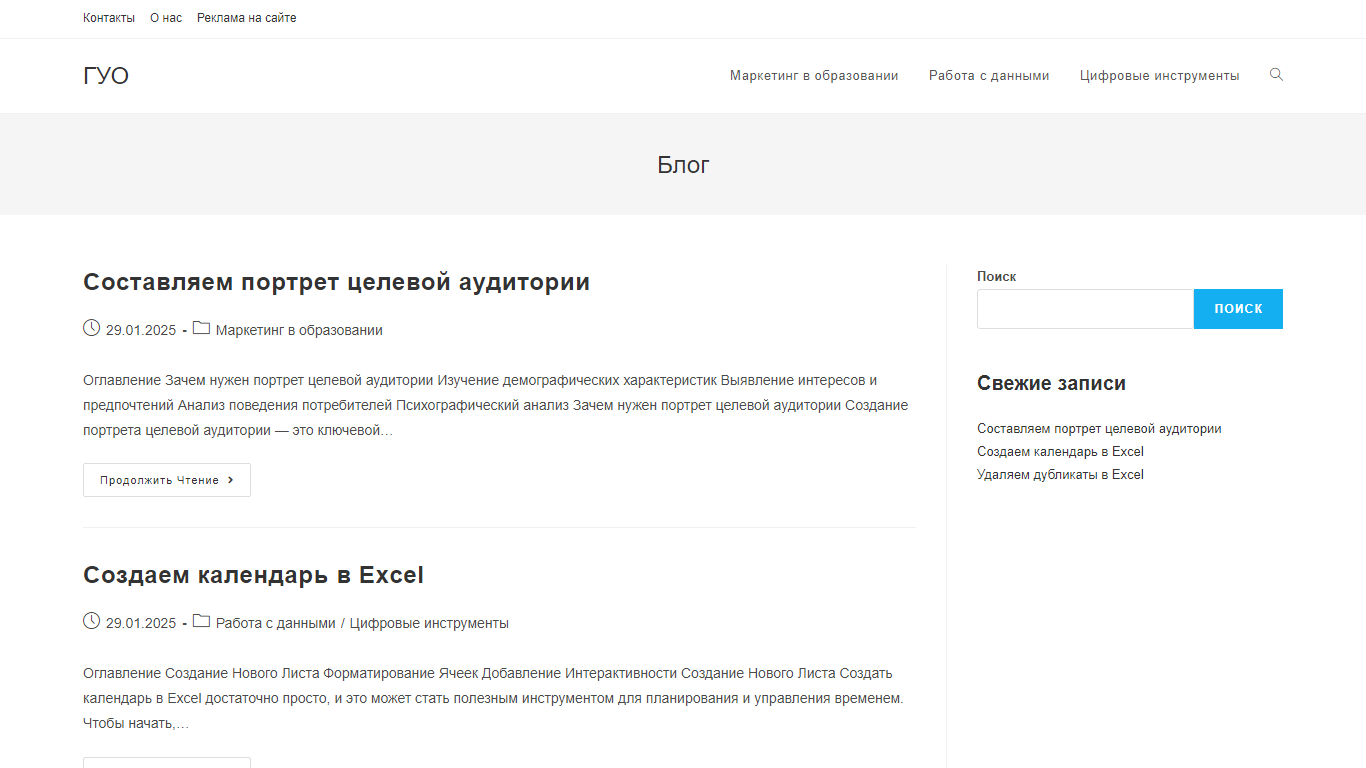Image resolution: width=1366 pixels, height=768 pixels.
Task: Click the clock icon of calendar post date
Action: coord(91,621)
